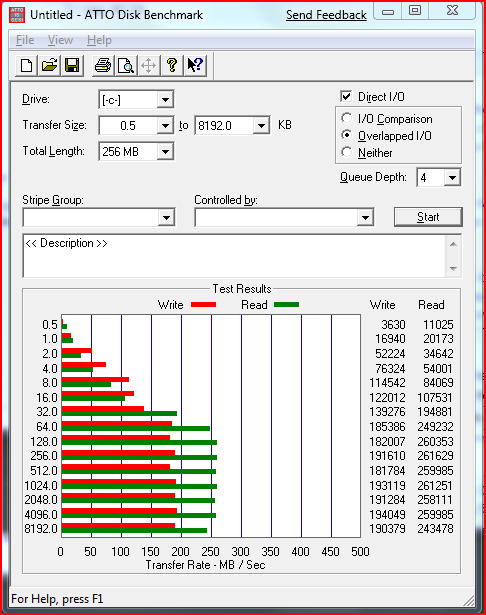Open the Total Length dropdown
Viewport: 486px width, 615px height.
tap(165, 151)
